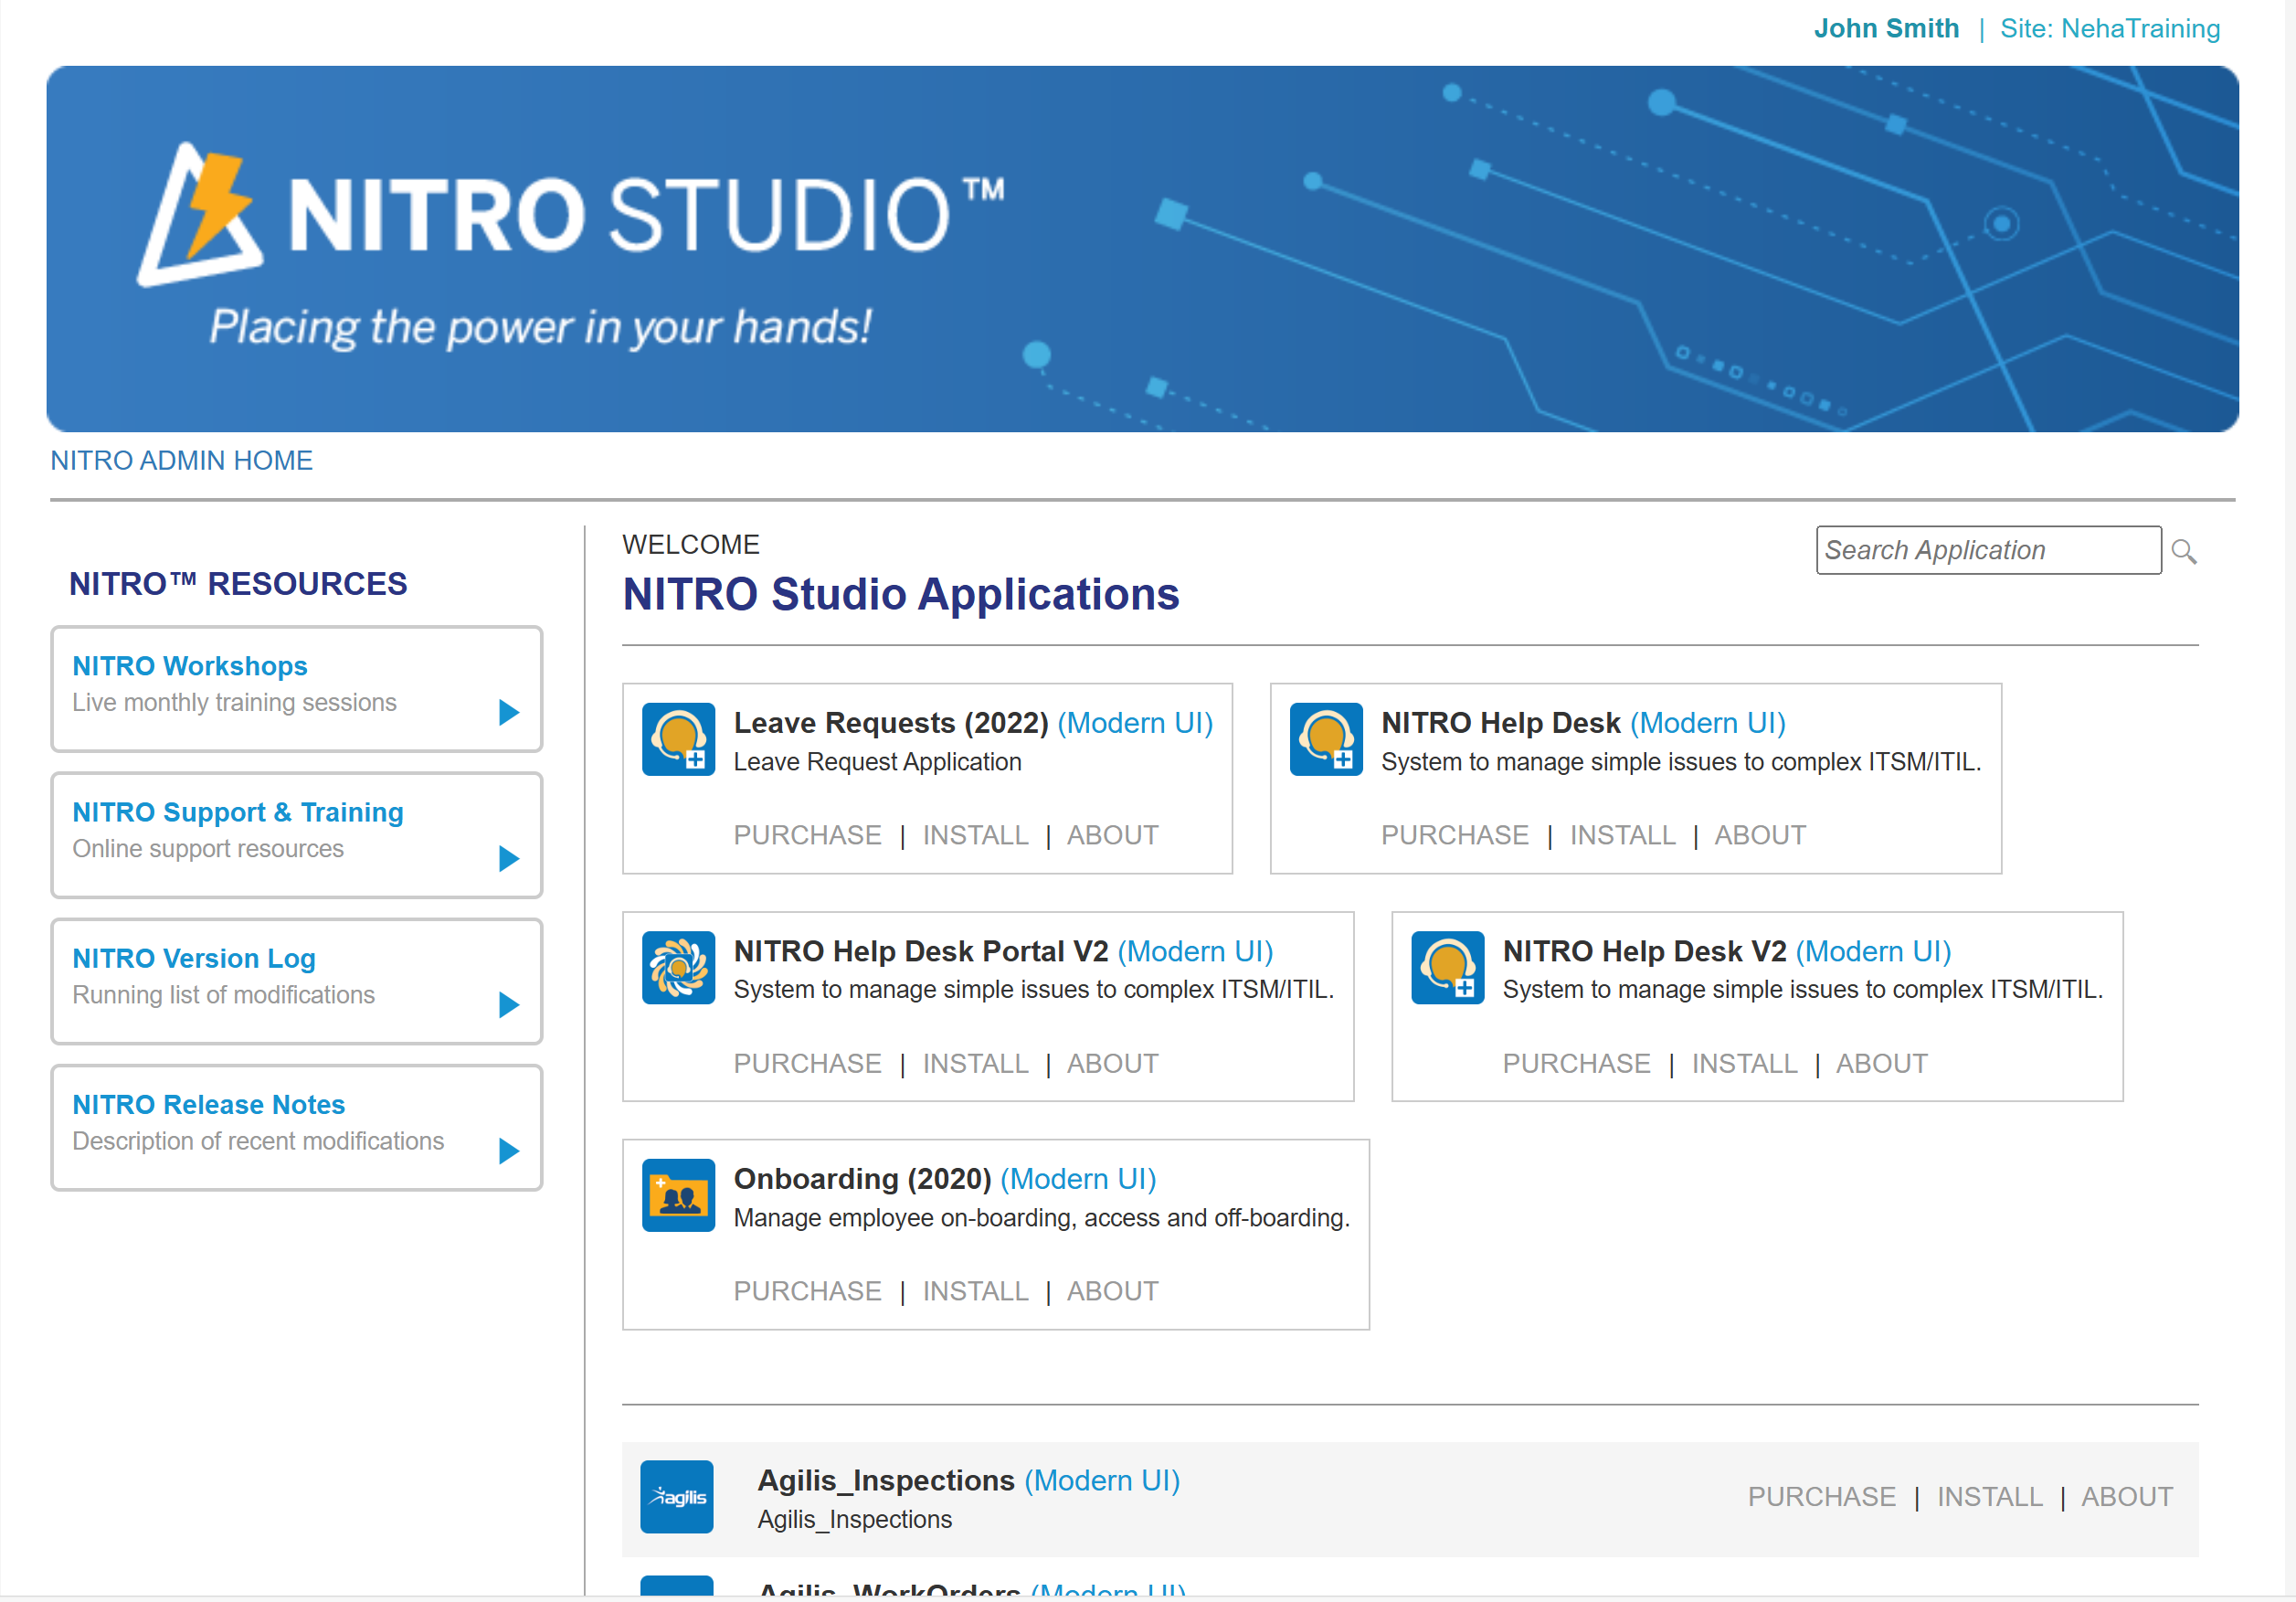Click 'Leave Request Application' description text
This screenshot has width=2296, height=1602.
click(x=877, y=762)
